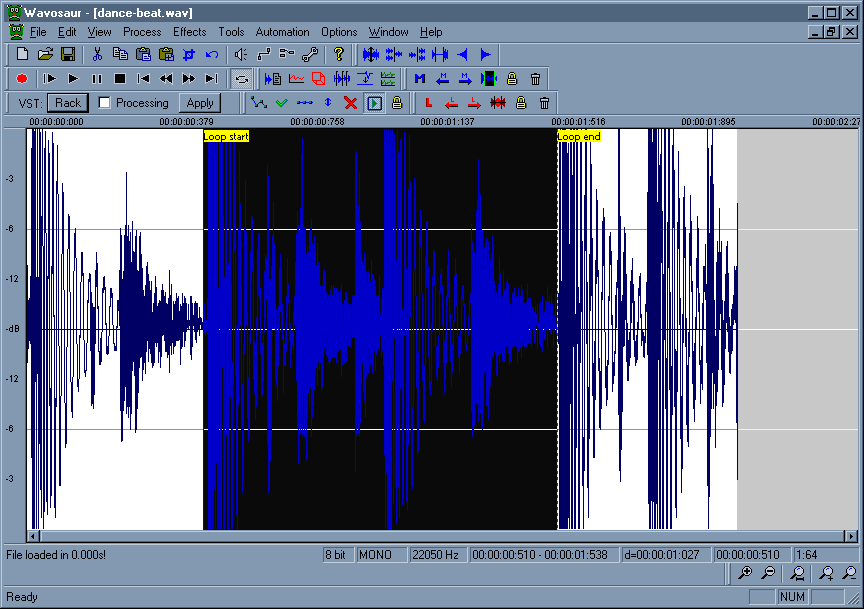
Task: Click the Save disk icon
Action: [x=68, y=54]
